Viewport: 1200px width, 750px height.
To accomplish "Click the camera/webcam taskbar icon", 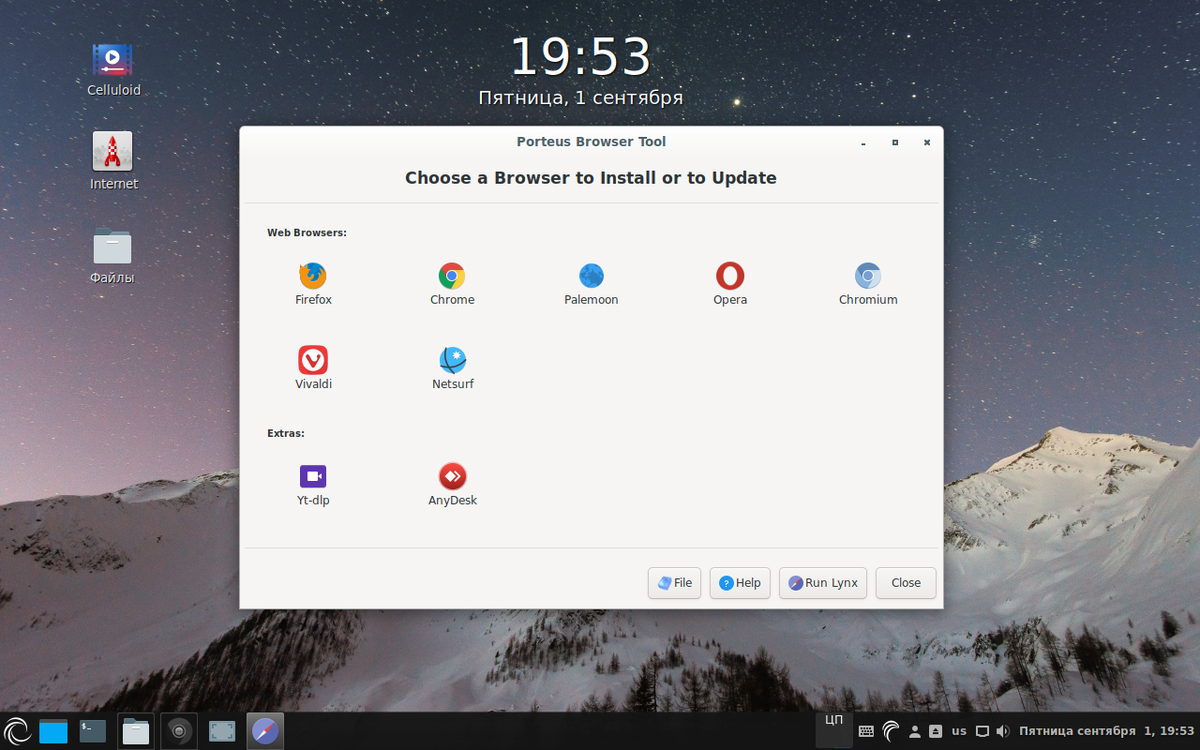I will [179, 732].
